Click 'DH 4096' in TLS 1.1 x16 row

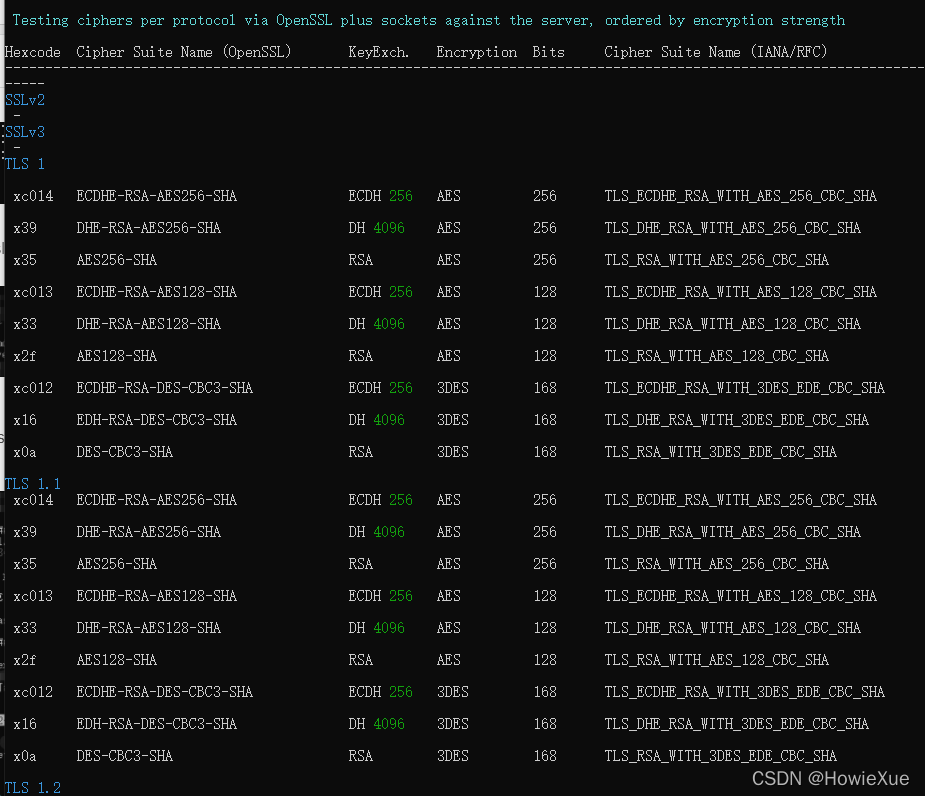click(376, 724)
